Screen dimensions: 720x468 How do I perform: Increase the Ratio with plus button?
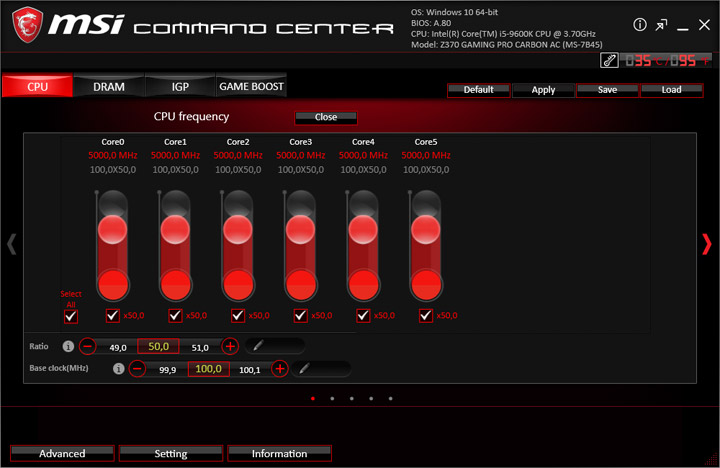point(230,346)
